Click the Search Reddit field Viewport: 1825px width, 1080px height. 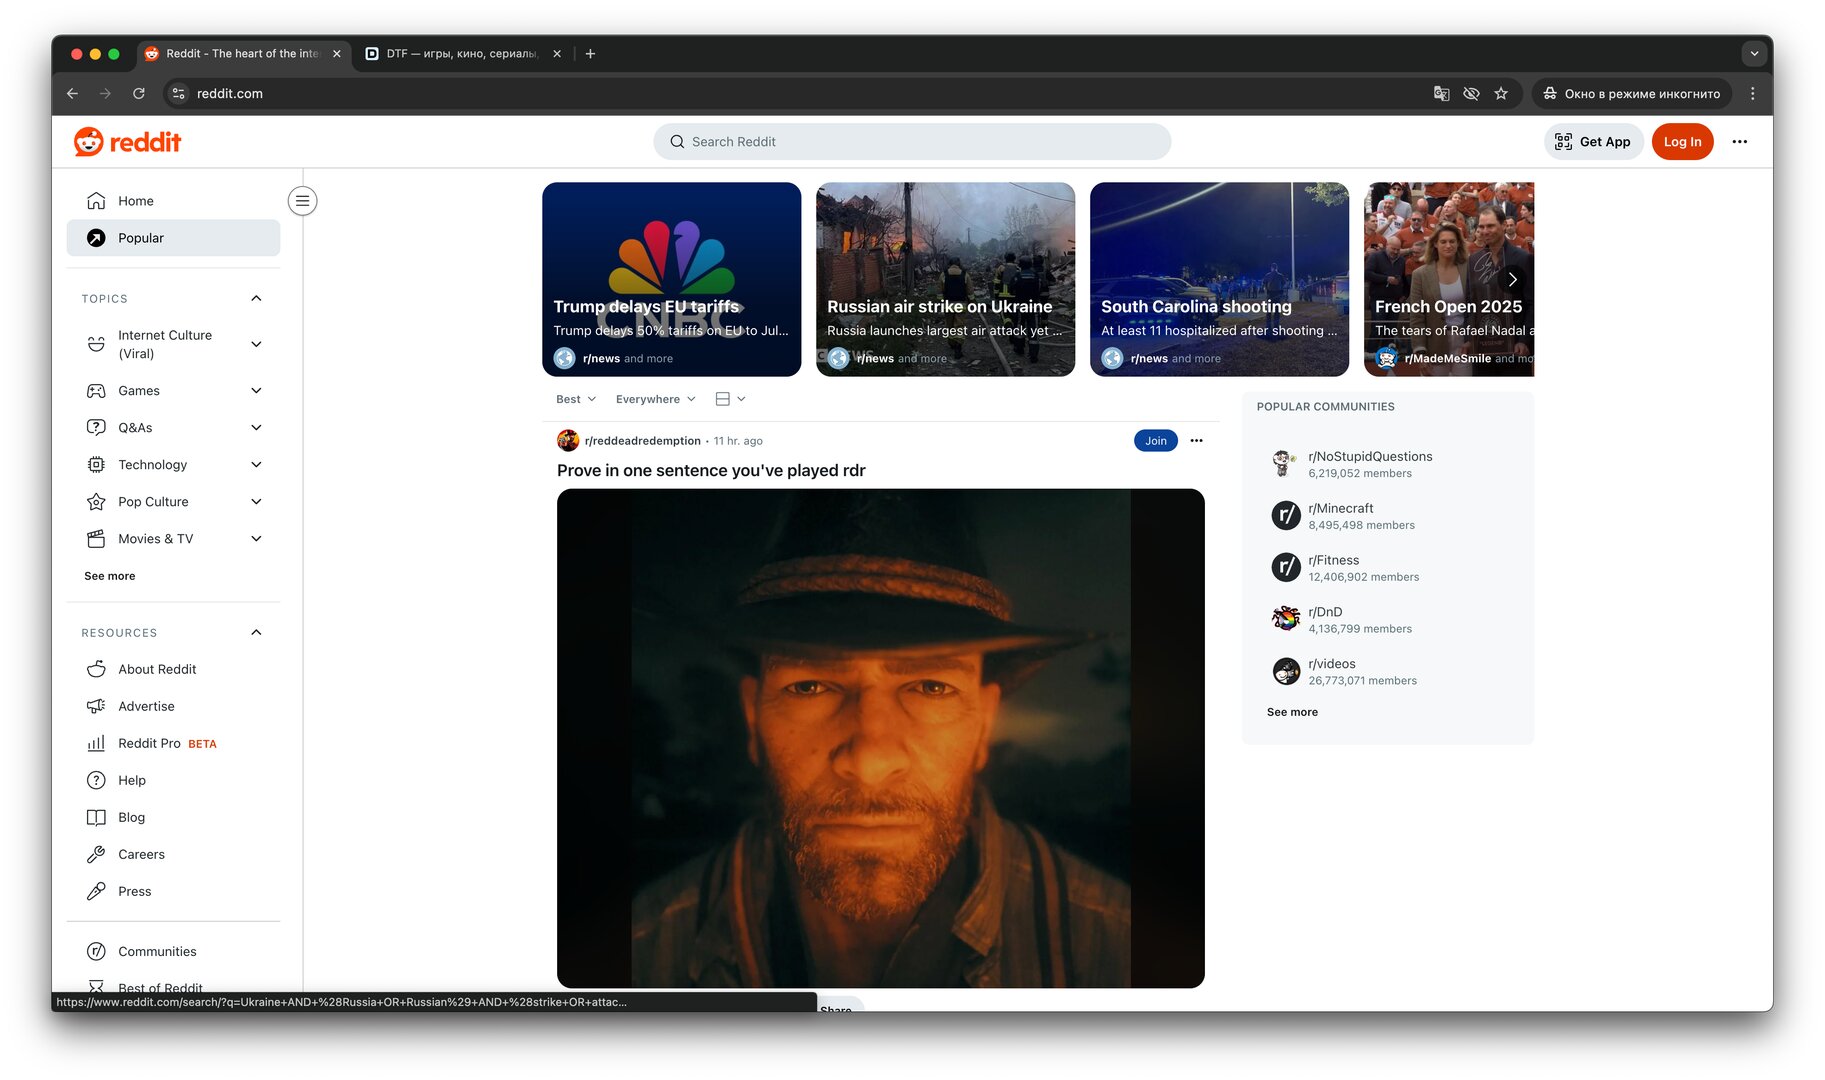point(912,142)
